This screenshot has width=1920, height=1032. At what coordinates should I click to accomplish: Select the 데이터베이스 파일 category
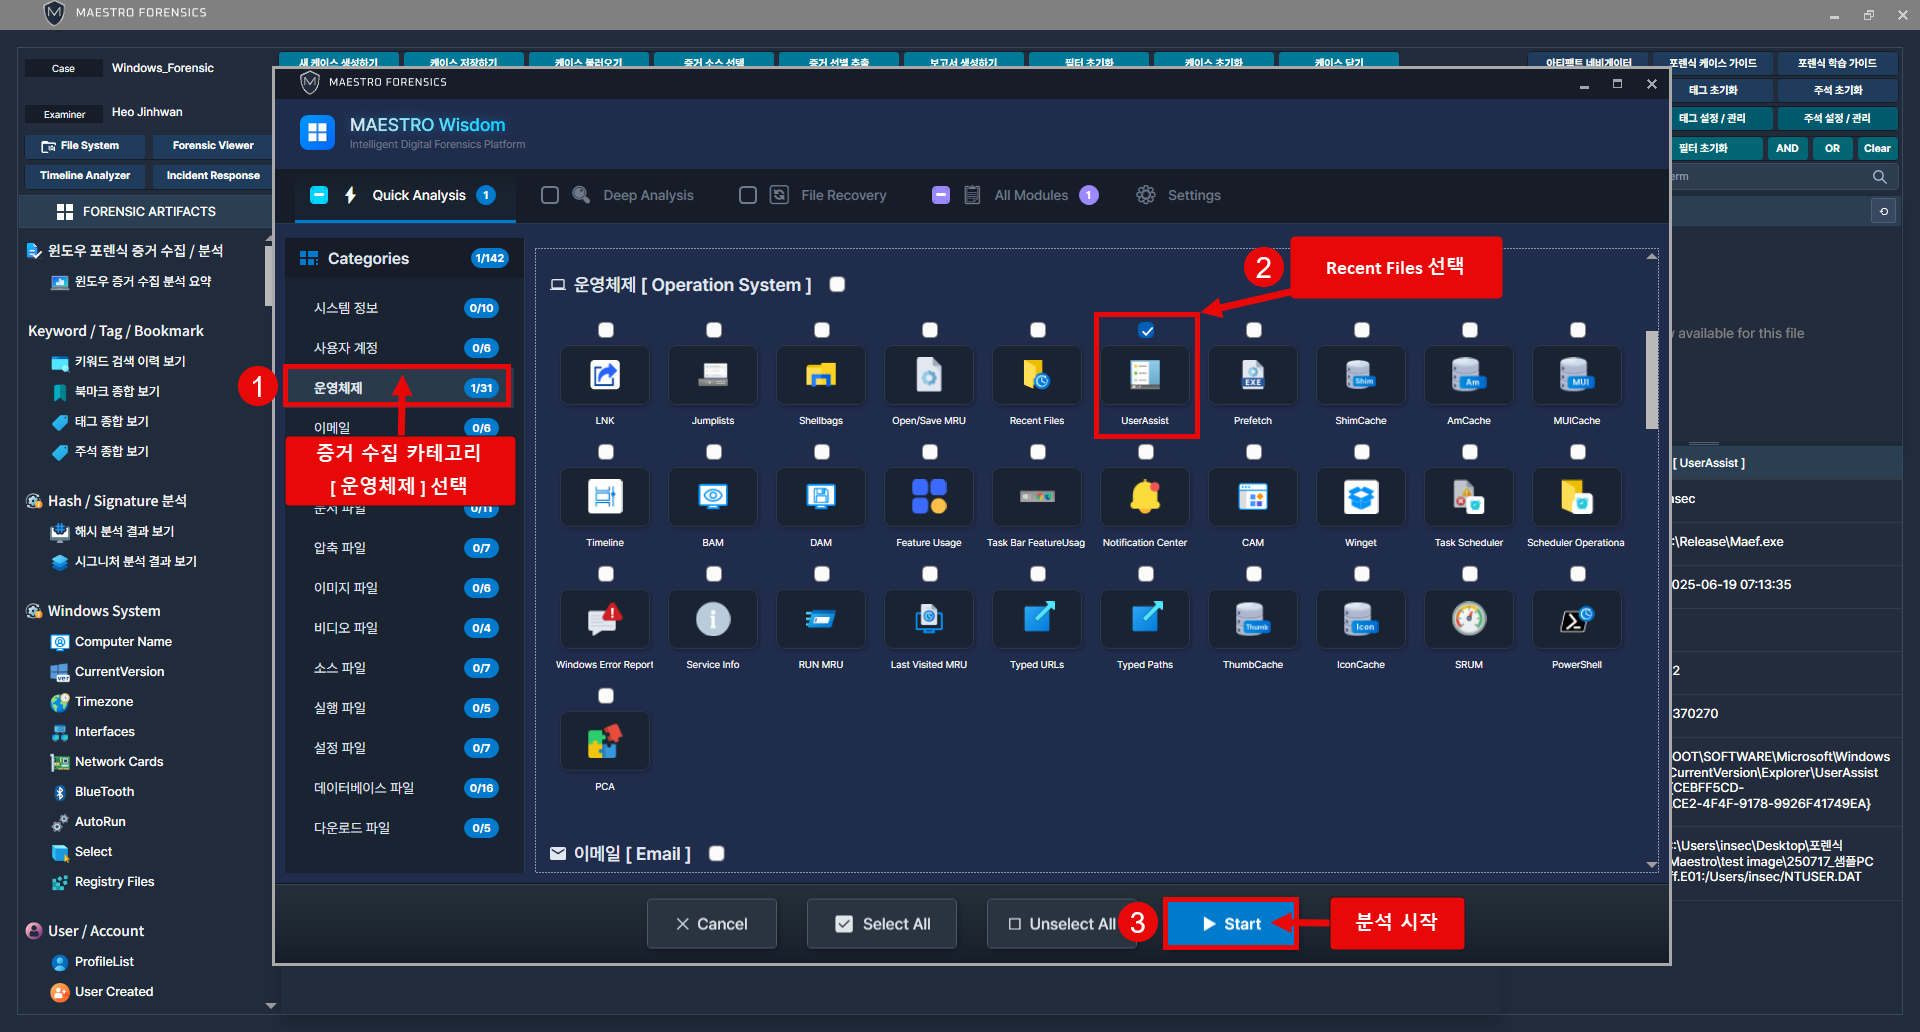coord(404,788)
